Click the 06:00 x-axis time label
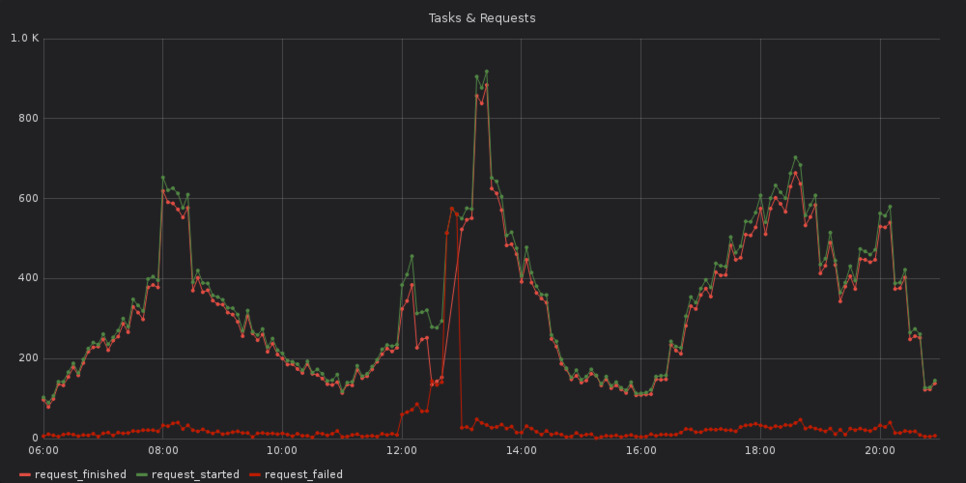The image size is (966, 483). click(43, 451)
